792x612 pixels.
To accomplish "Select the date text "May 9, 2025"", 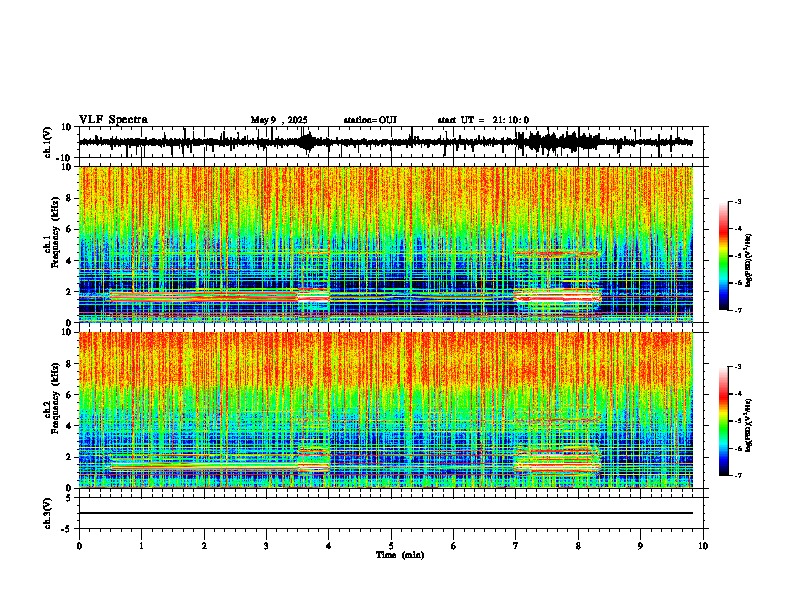I will tap(279, 120).
